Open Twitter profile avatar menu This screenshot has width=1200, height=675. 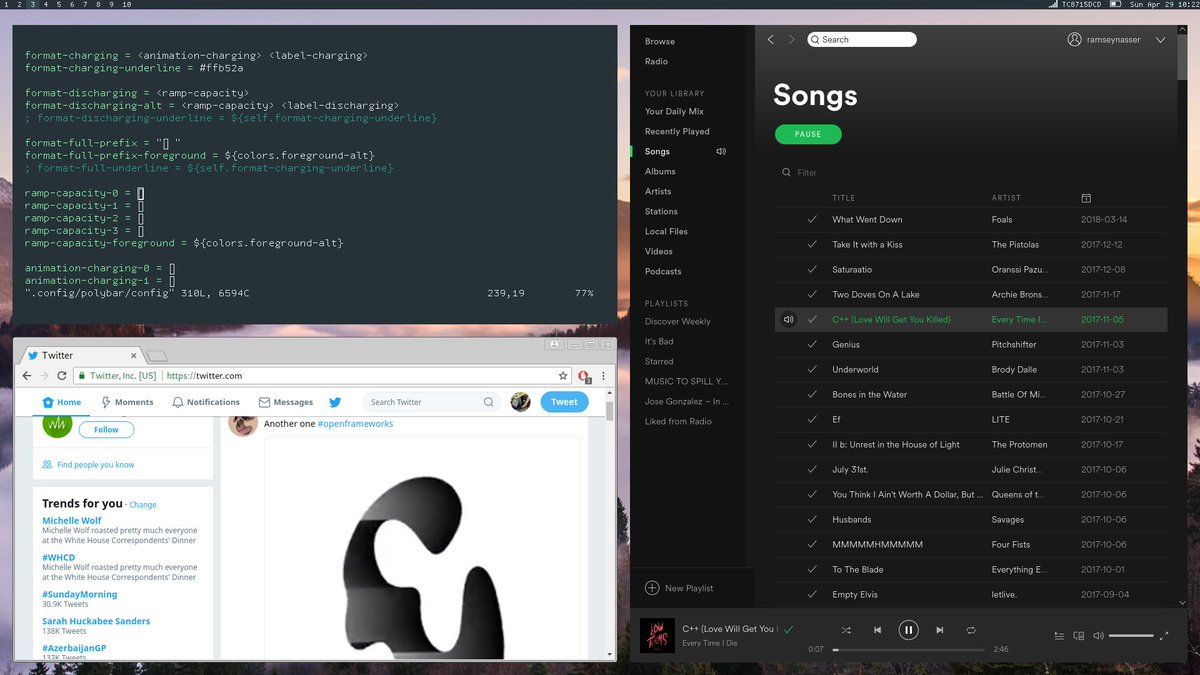(520, 402)
